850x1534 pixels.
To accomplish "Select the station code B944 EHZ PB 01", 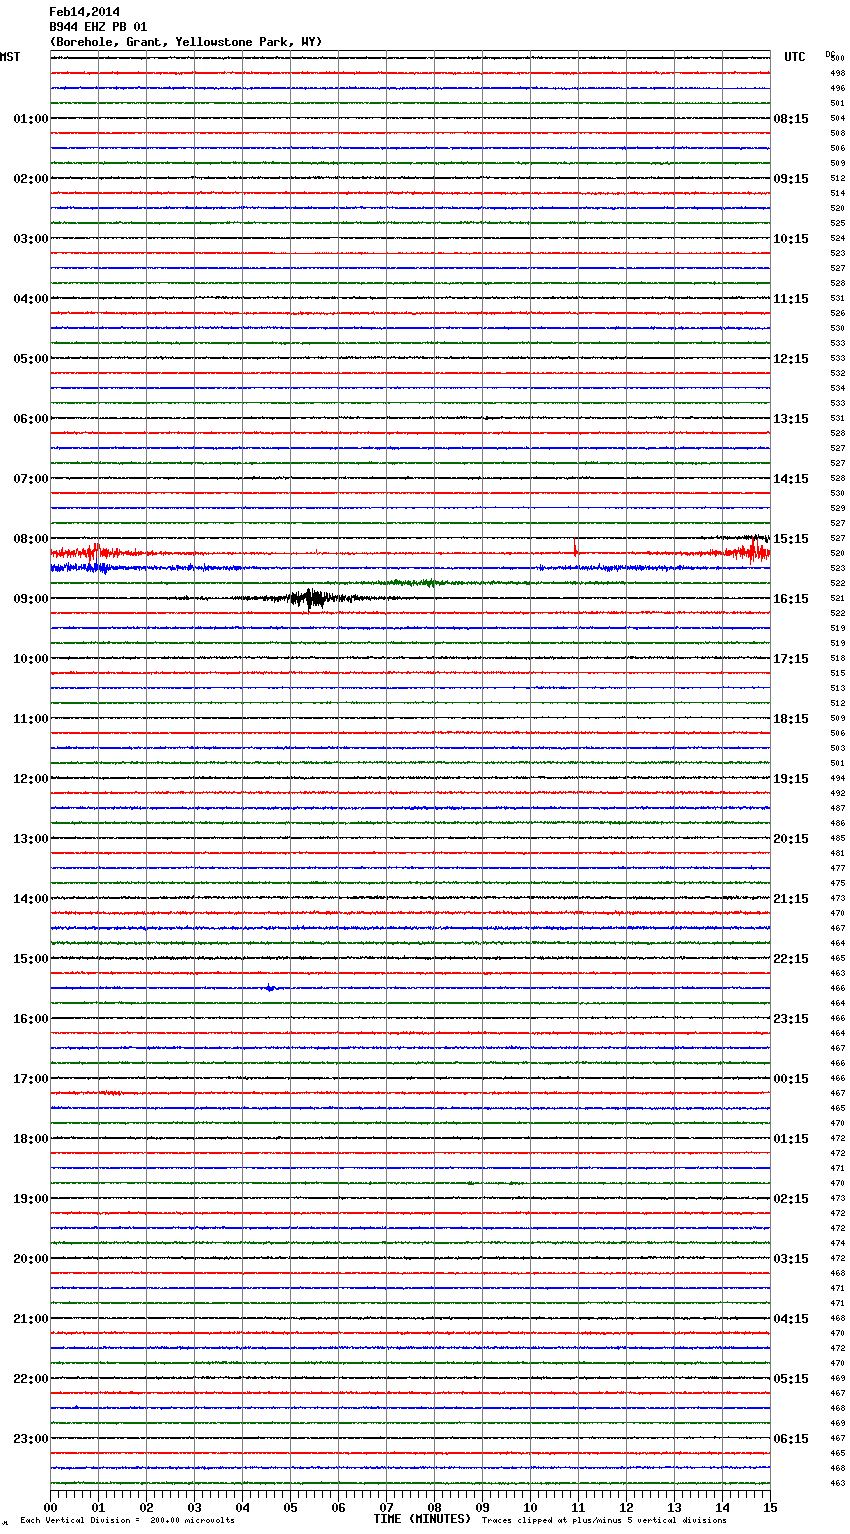I will (98, 27).
